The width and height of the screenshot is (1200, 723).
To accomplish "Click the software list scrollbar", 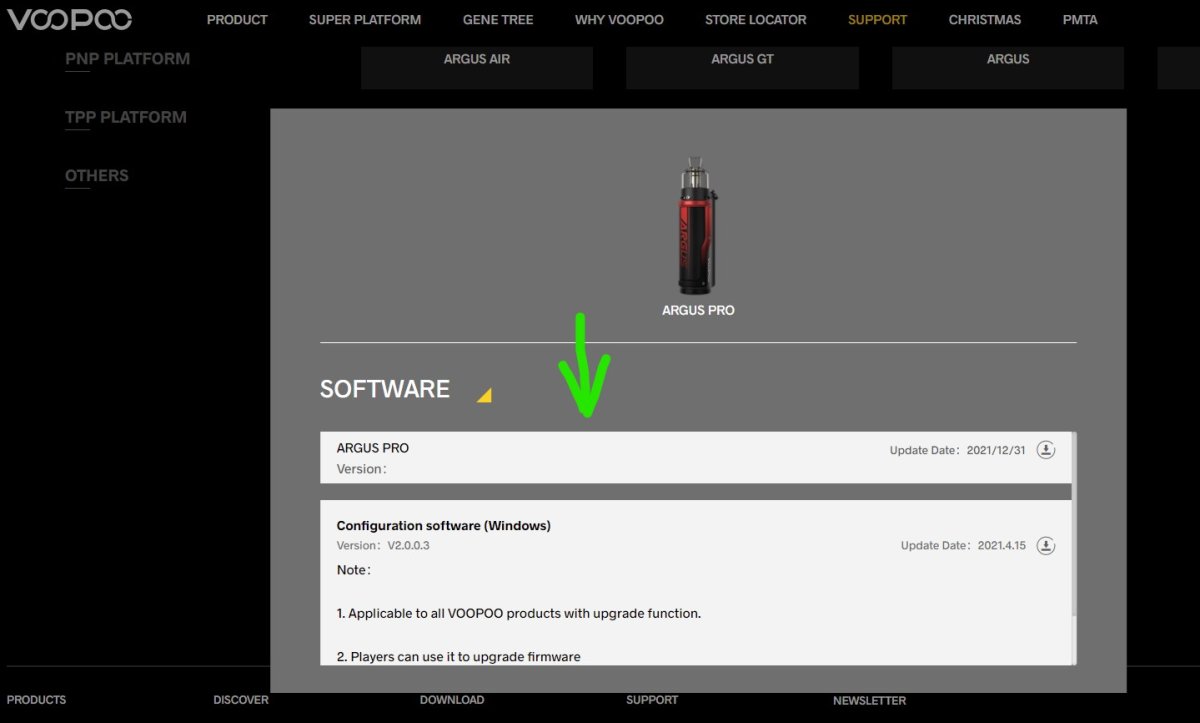I will click(x=1074, y=524).
